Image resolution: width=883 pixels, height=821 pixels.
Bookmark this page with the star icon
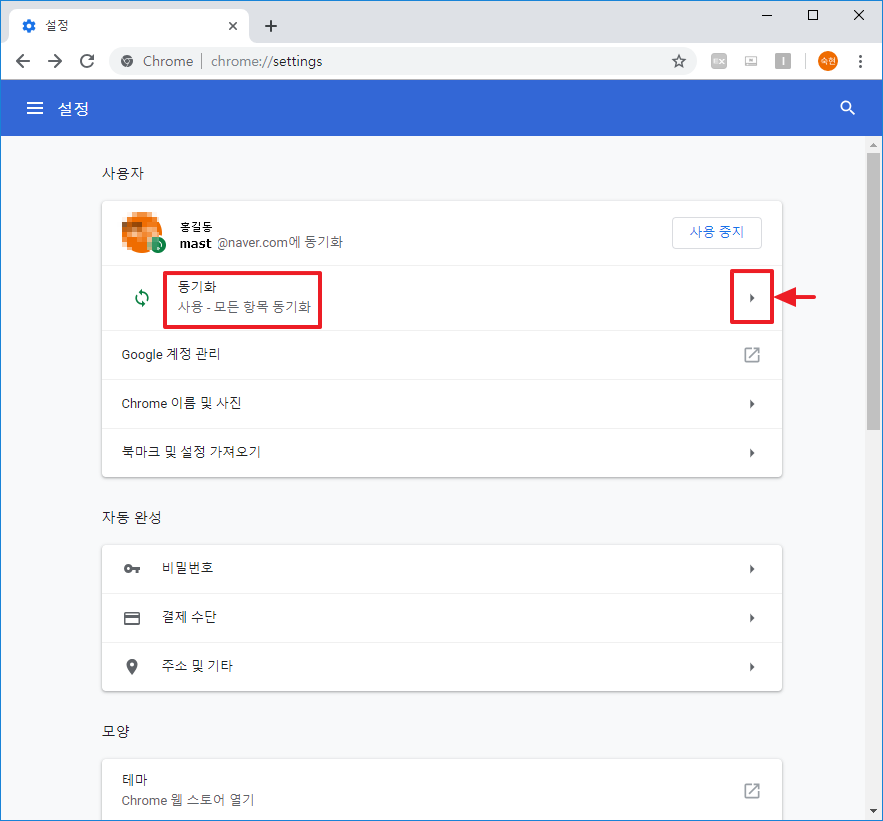point(679,61)
